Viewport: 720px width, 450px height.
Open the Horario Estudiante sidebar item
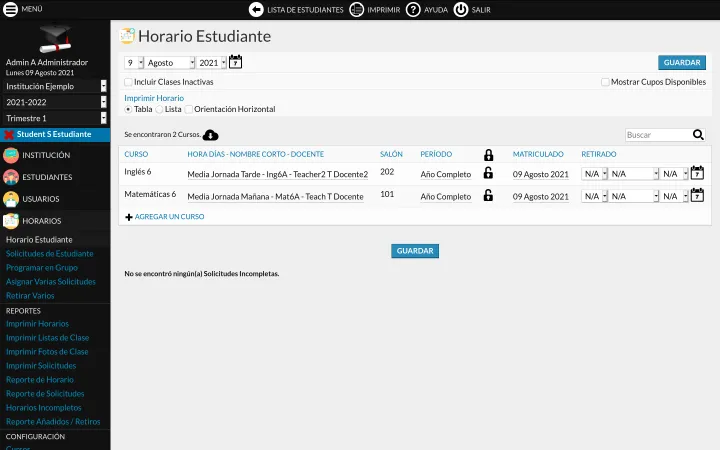pos(39,240)
